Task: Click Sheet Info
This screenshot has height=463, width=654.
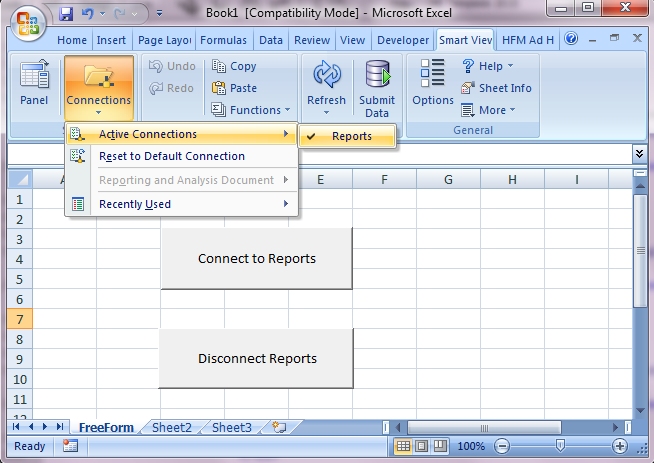Action: point(496,88)
